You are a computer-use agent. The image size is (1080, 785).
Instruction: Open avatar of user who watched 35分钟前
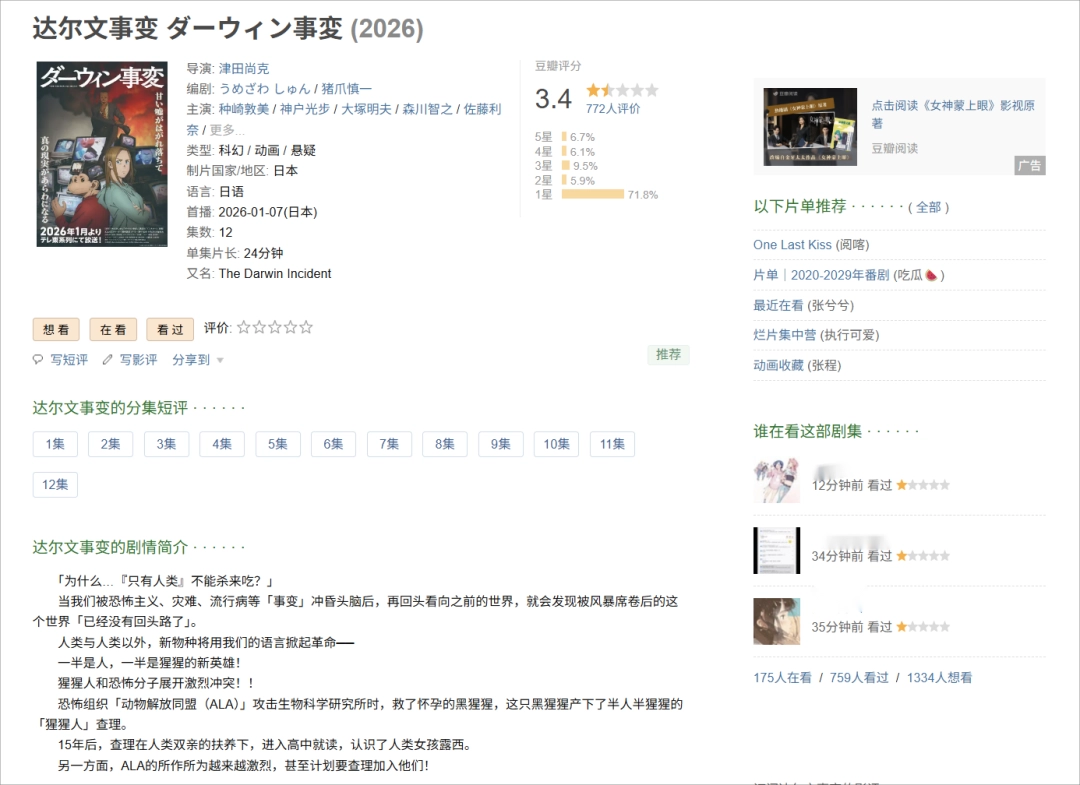click(776, 622)
